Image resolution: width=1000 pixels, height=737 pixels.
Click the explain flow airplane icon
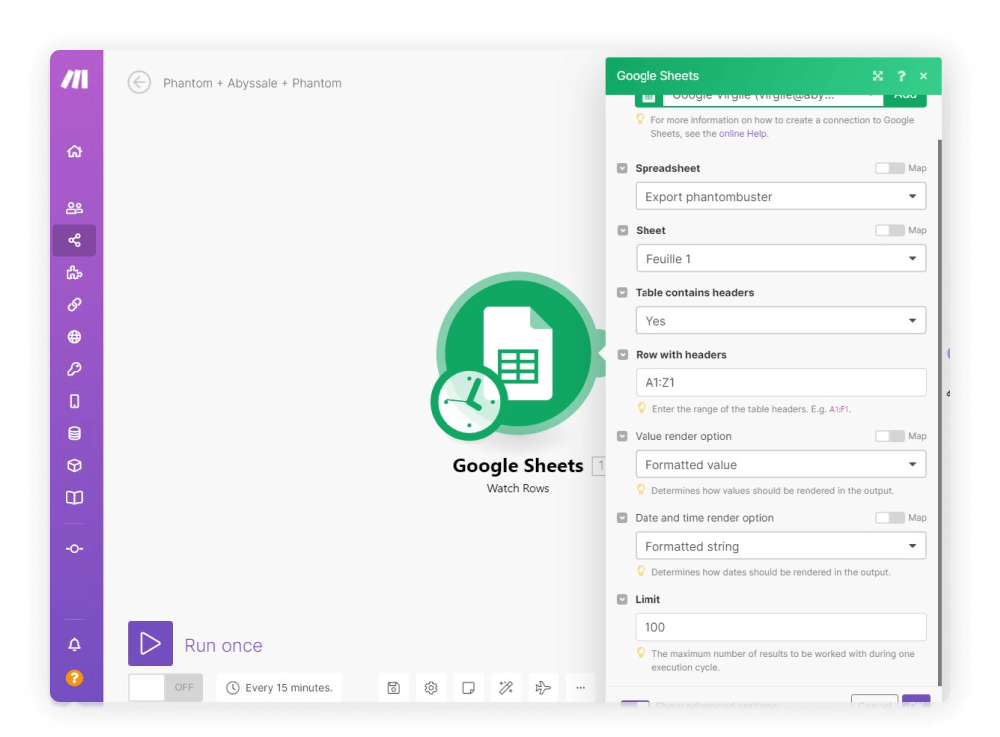tap(543, 688)
